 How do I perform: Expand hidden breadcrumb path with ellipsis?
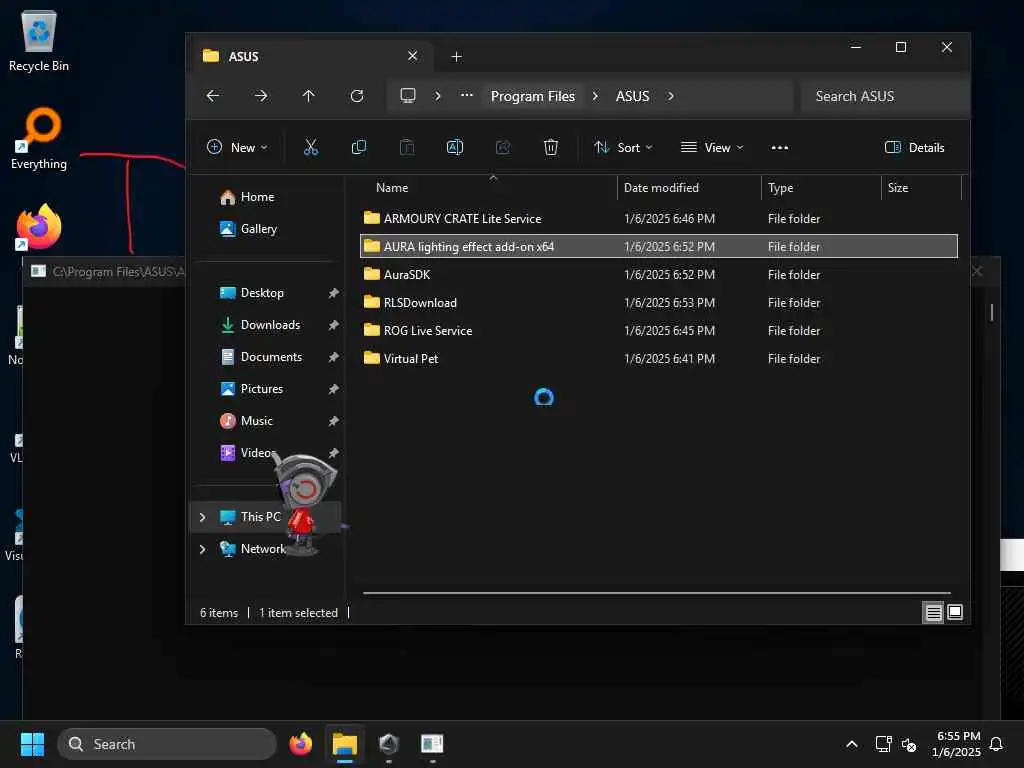(x=466, y=95)
